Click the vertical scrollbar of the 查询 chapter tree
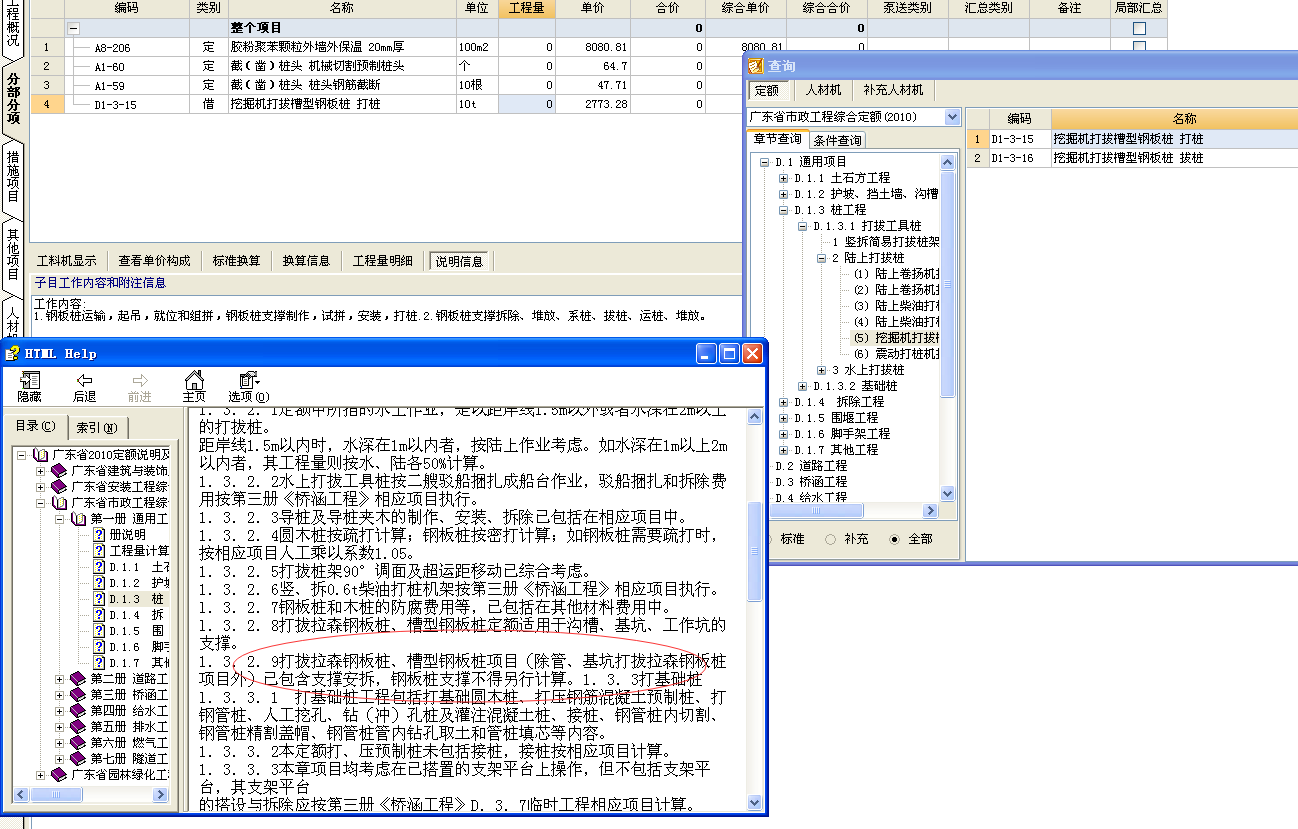This screenshot has width=1298, height=829. coord(949,329)
